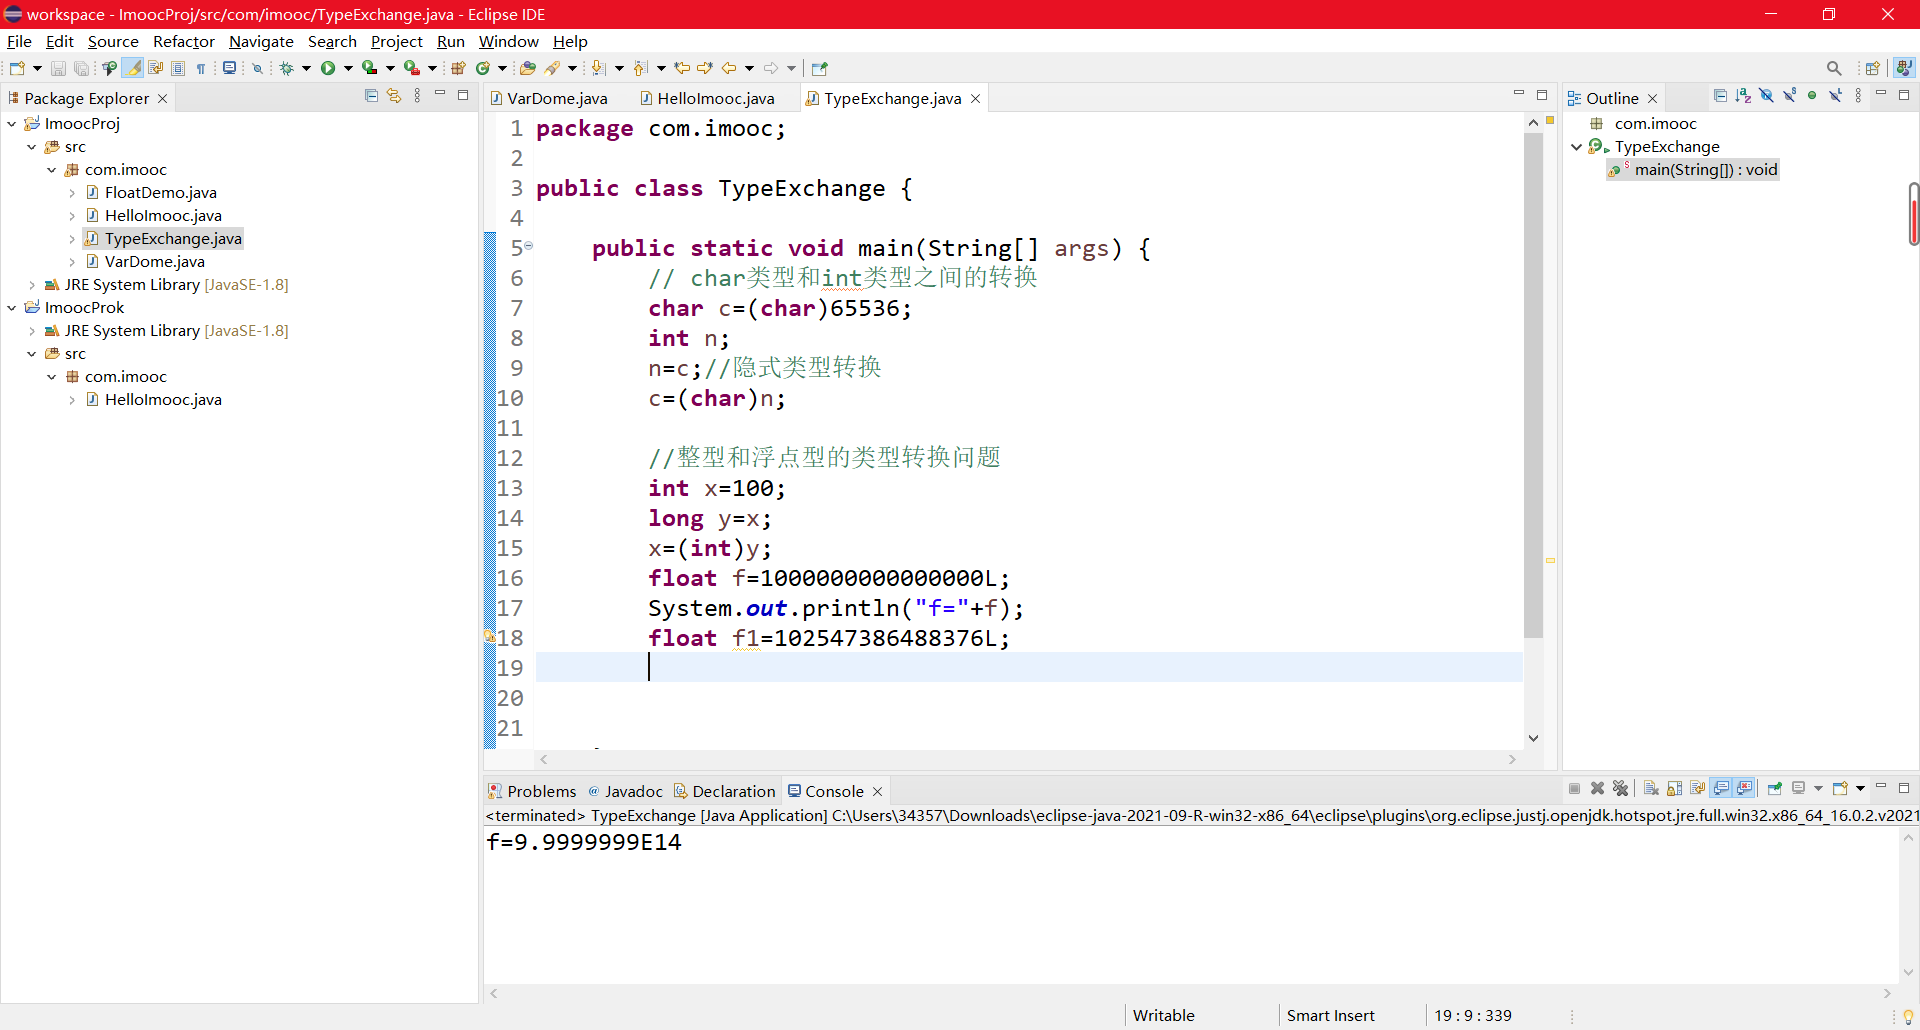The height and width of the screenshot is (1030, 1920).
Task: Toggle Link with Editor in Package Explorer
Action: 394,96
